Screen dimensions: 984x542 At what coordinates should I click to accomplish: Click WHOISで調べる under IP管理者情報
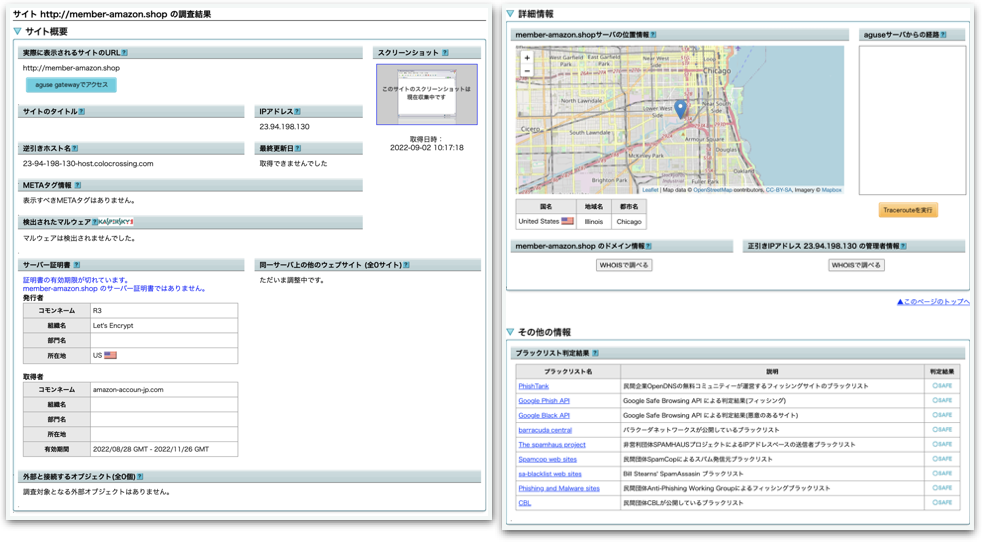point(856,265)
